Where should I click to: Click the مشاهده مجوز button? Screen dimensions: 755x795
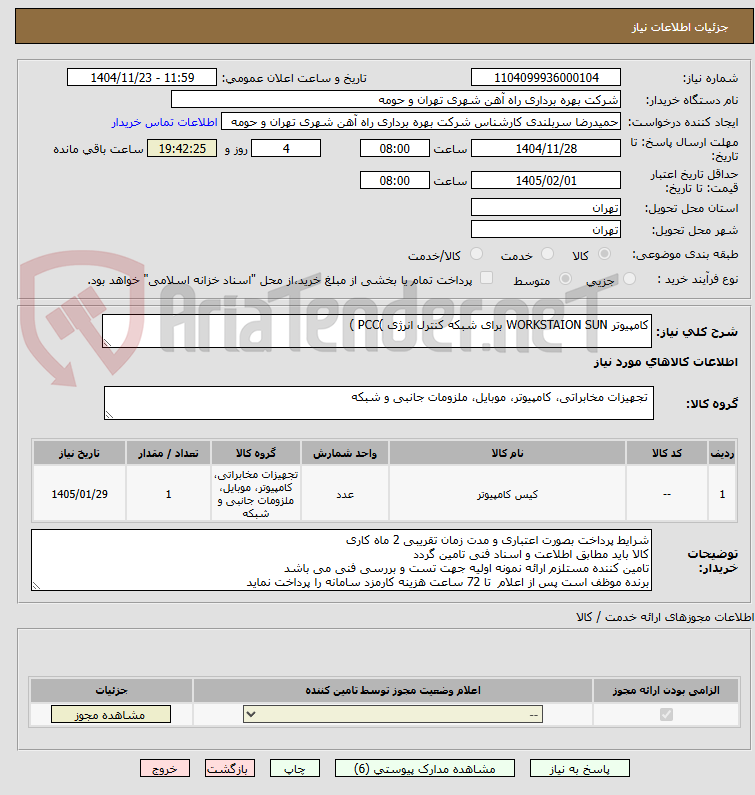(111, 715)
